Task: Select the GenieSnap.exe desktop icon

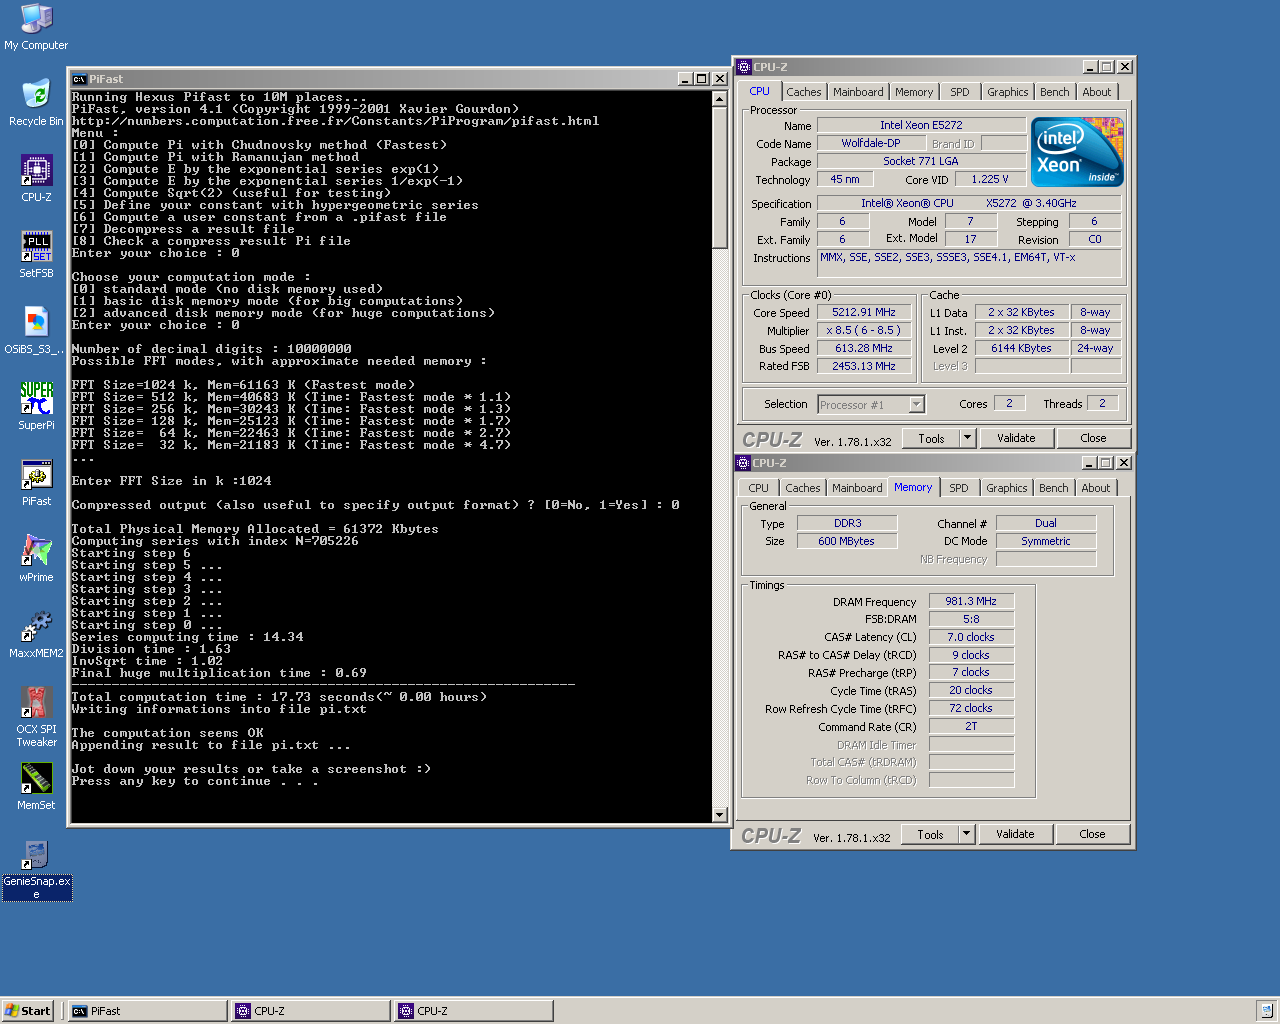Action: (x=36, y=870)
